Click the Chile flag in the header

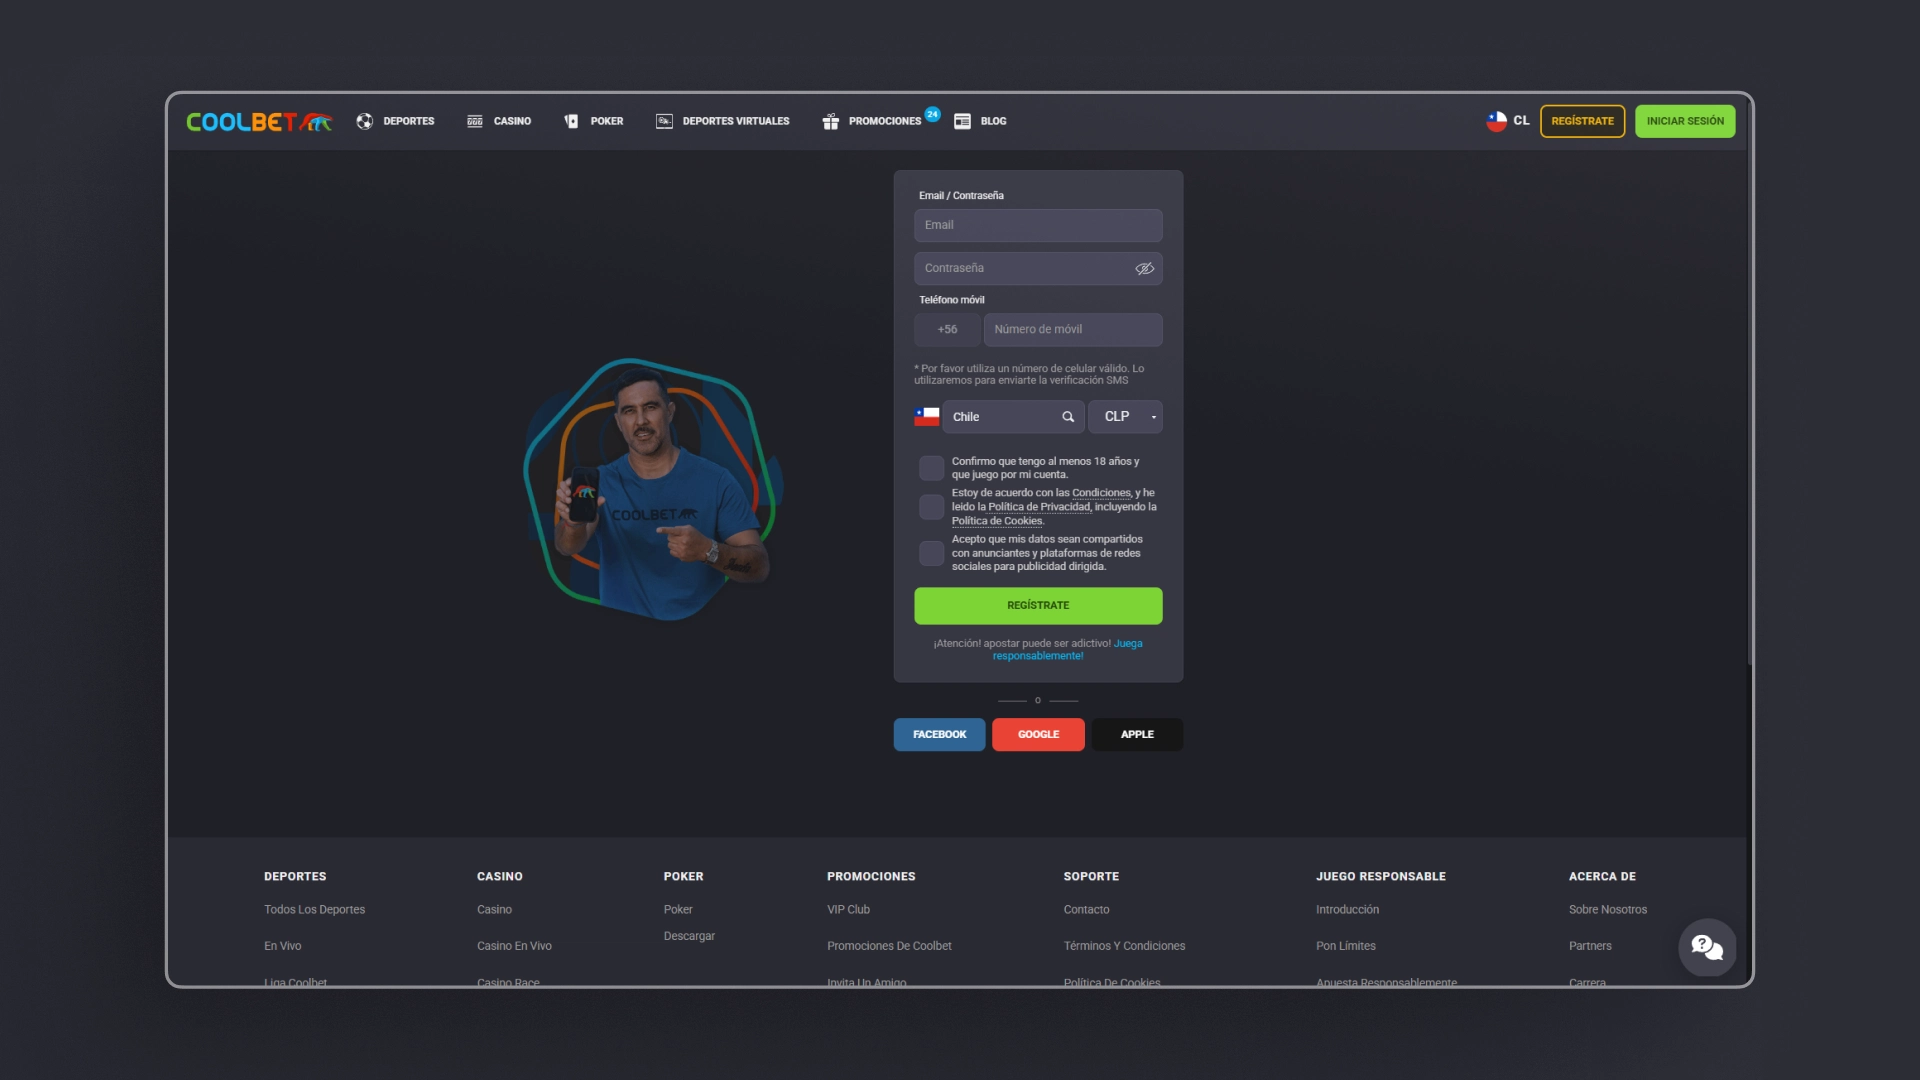(1496, 121)
